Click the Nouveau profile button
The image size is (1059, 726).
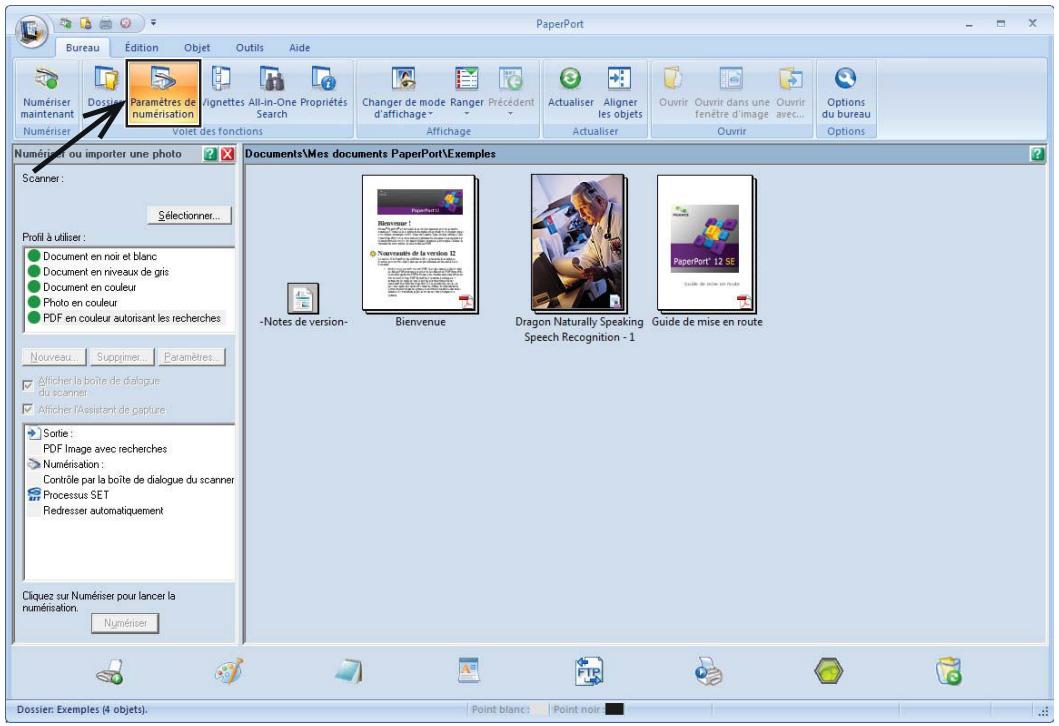pos(54,357)
